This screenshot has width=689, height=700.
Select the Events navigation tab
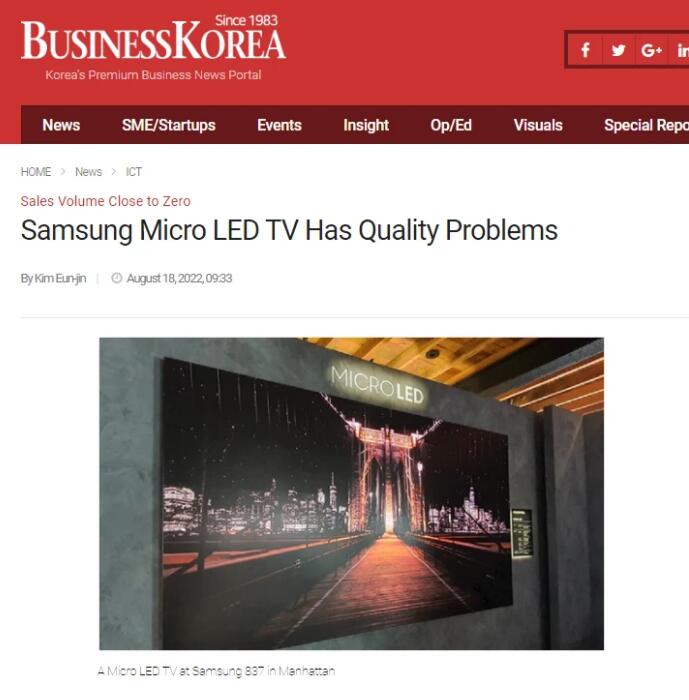(279, 125)
